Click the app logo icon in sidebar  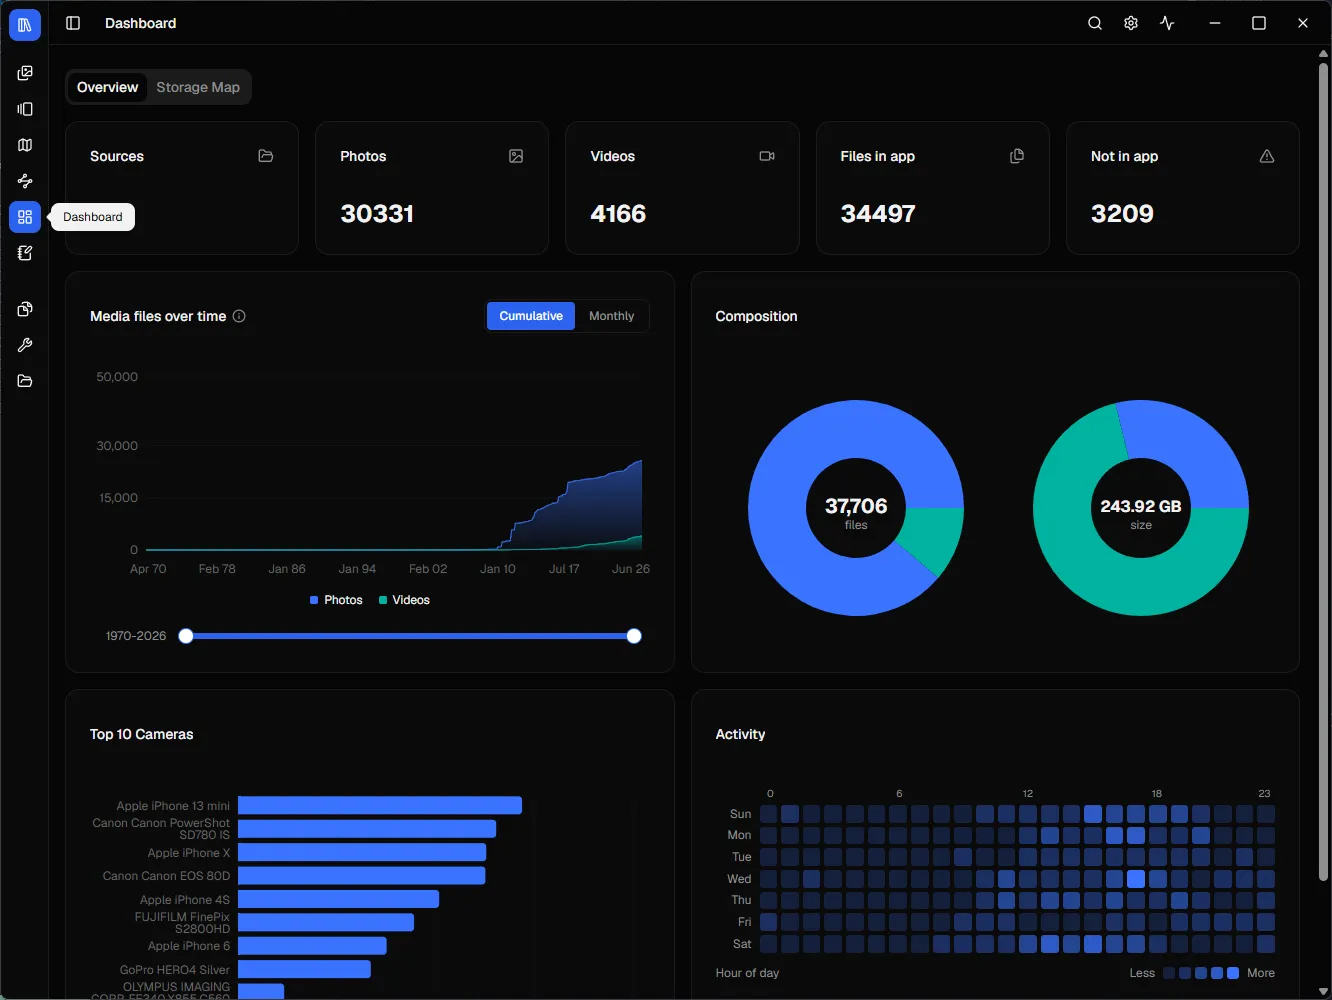25,25
